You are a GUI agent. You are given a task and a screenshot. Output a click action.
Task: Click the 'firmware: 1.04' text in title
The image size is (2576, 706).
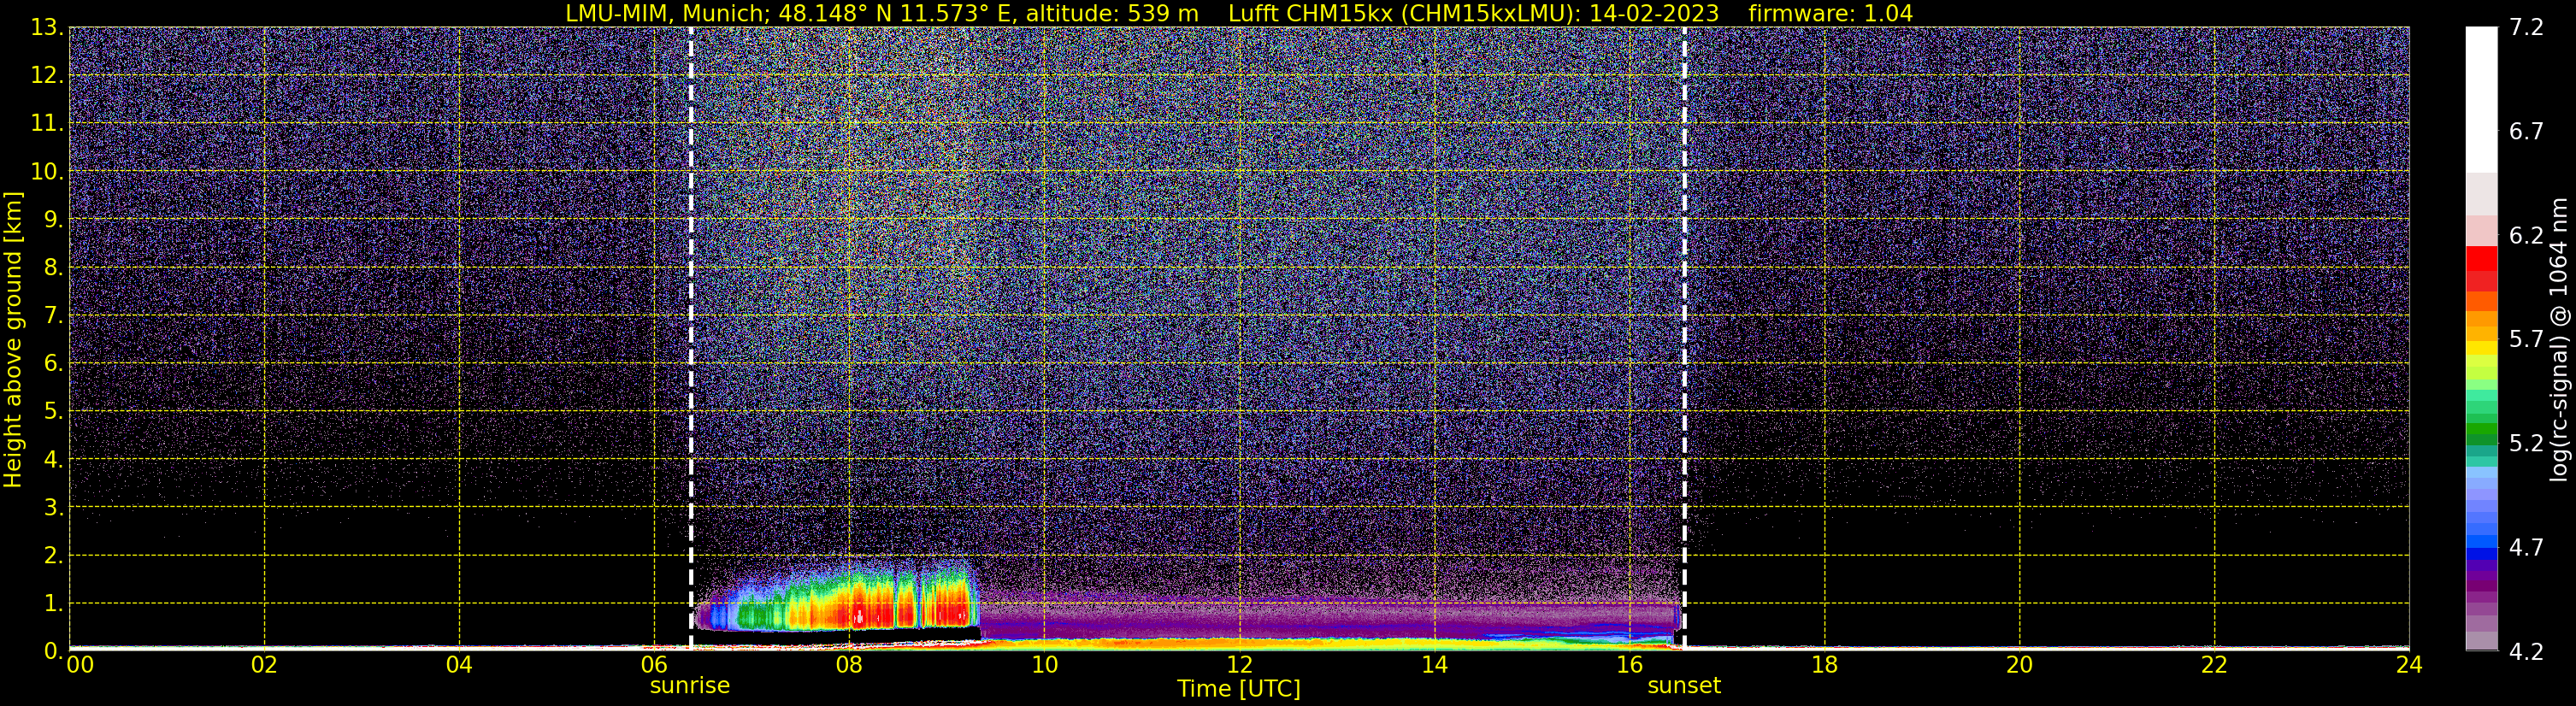coord(1830,13)
